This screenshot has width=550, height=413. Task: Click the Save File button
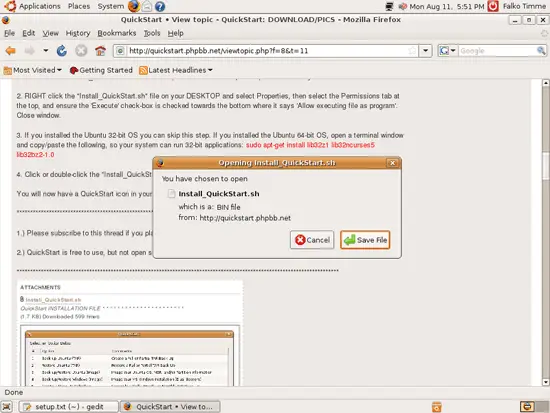365,240
